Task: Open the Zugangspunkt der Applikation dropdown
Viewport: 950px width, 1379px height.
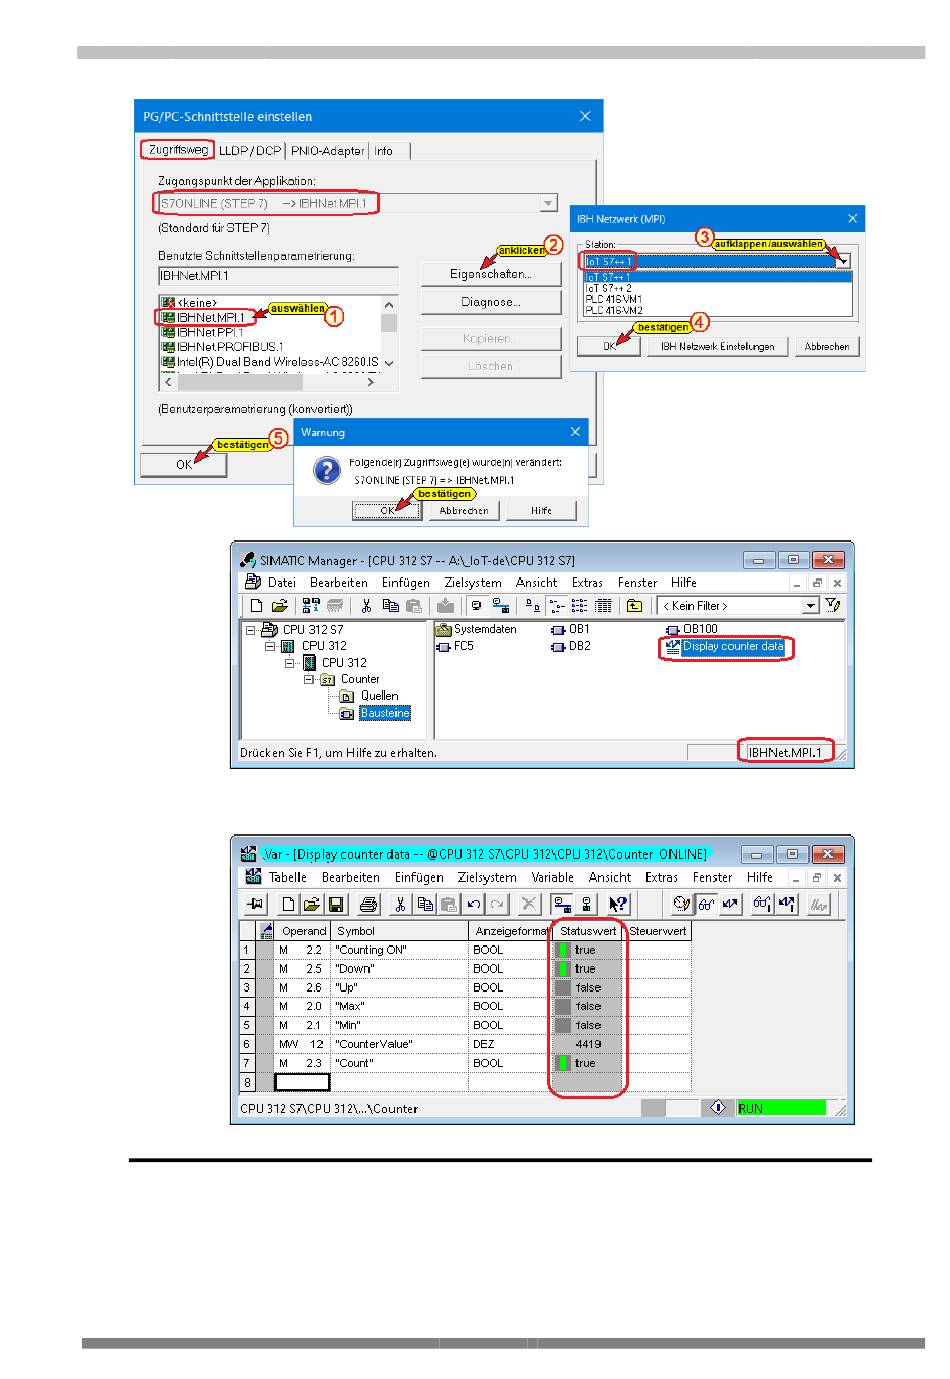Action: [x=548, y=204]
